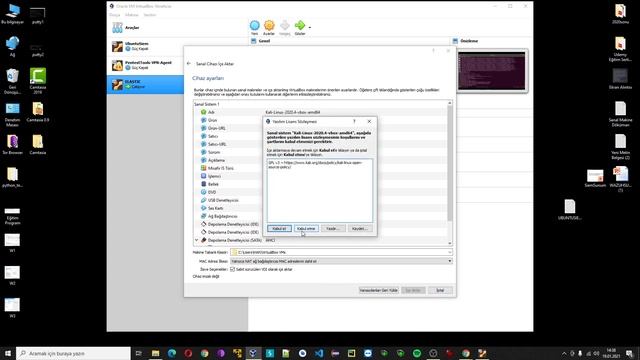Open Microsoft Edge from taskbar
The width and height of the screenshot is (640, 360).
point(172,353)
